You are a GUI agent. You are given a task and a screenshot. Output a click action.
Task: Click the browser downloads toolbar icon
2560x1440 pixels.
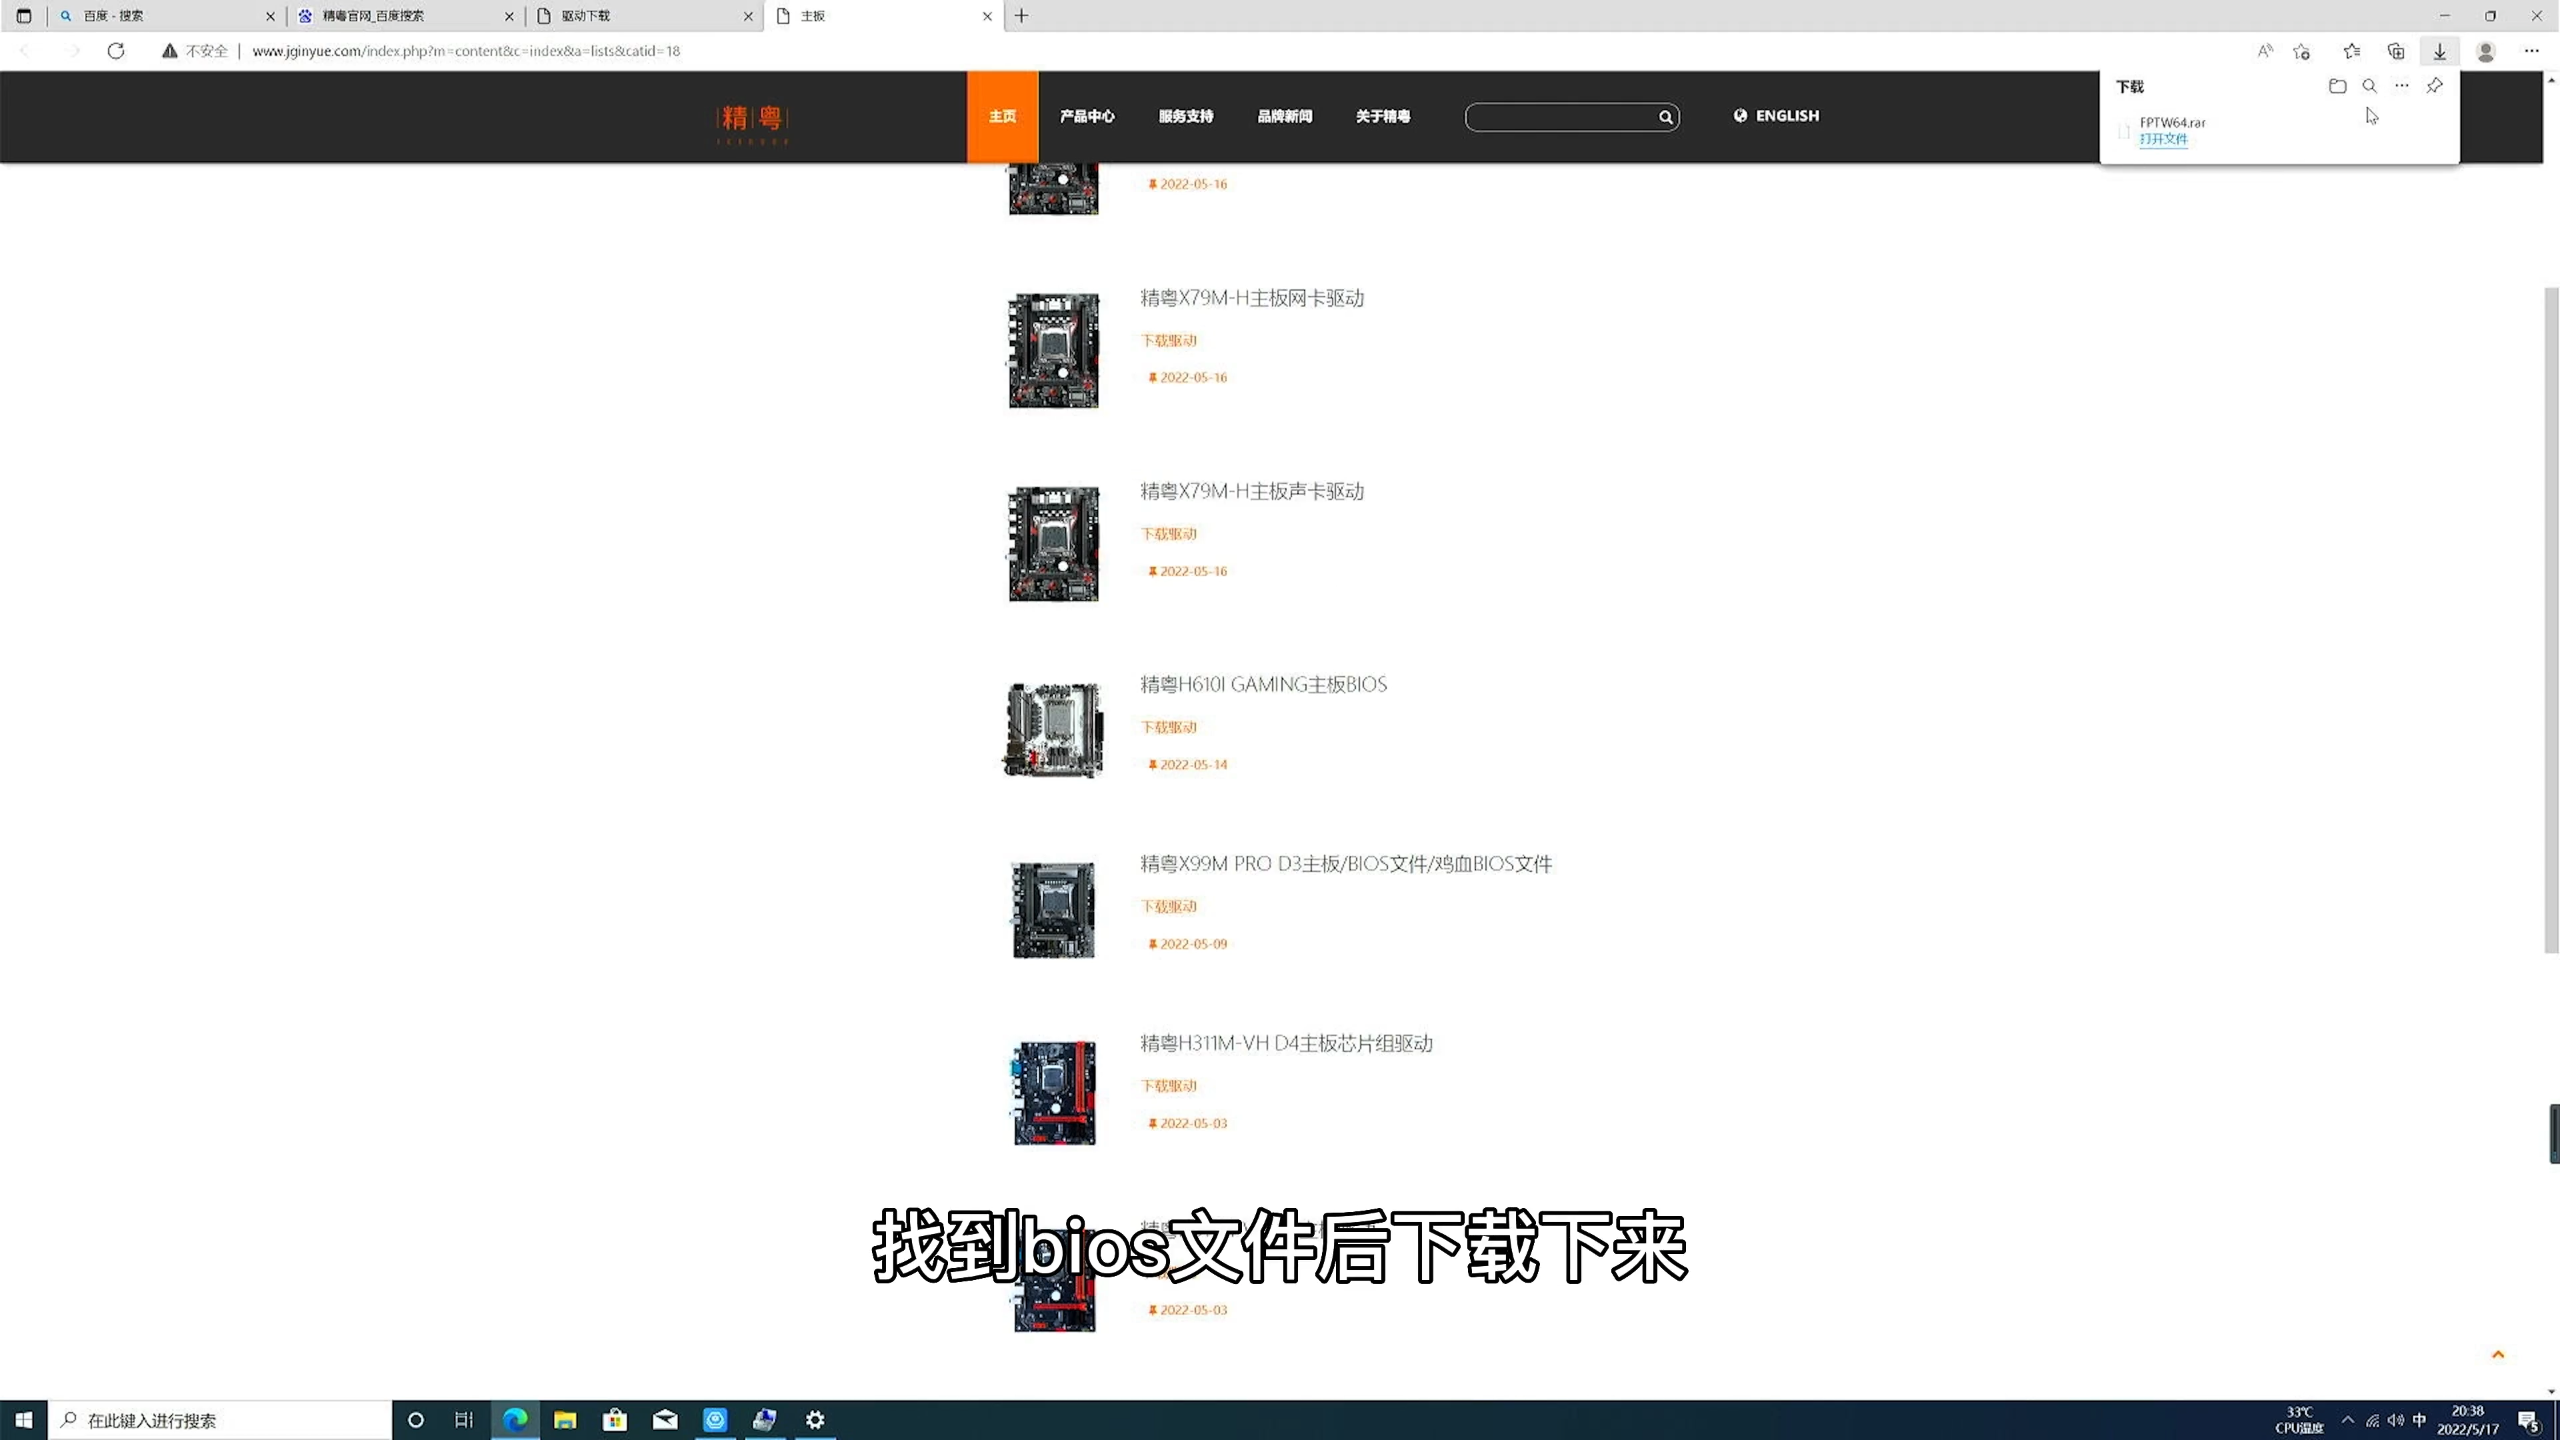pos(2439,51)
